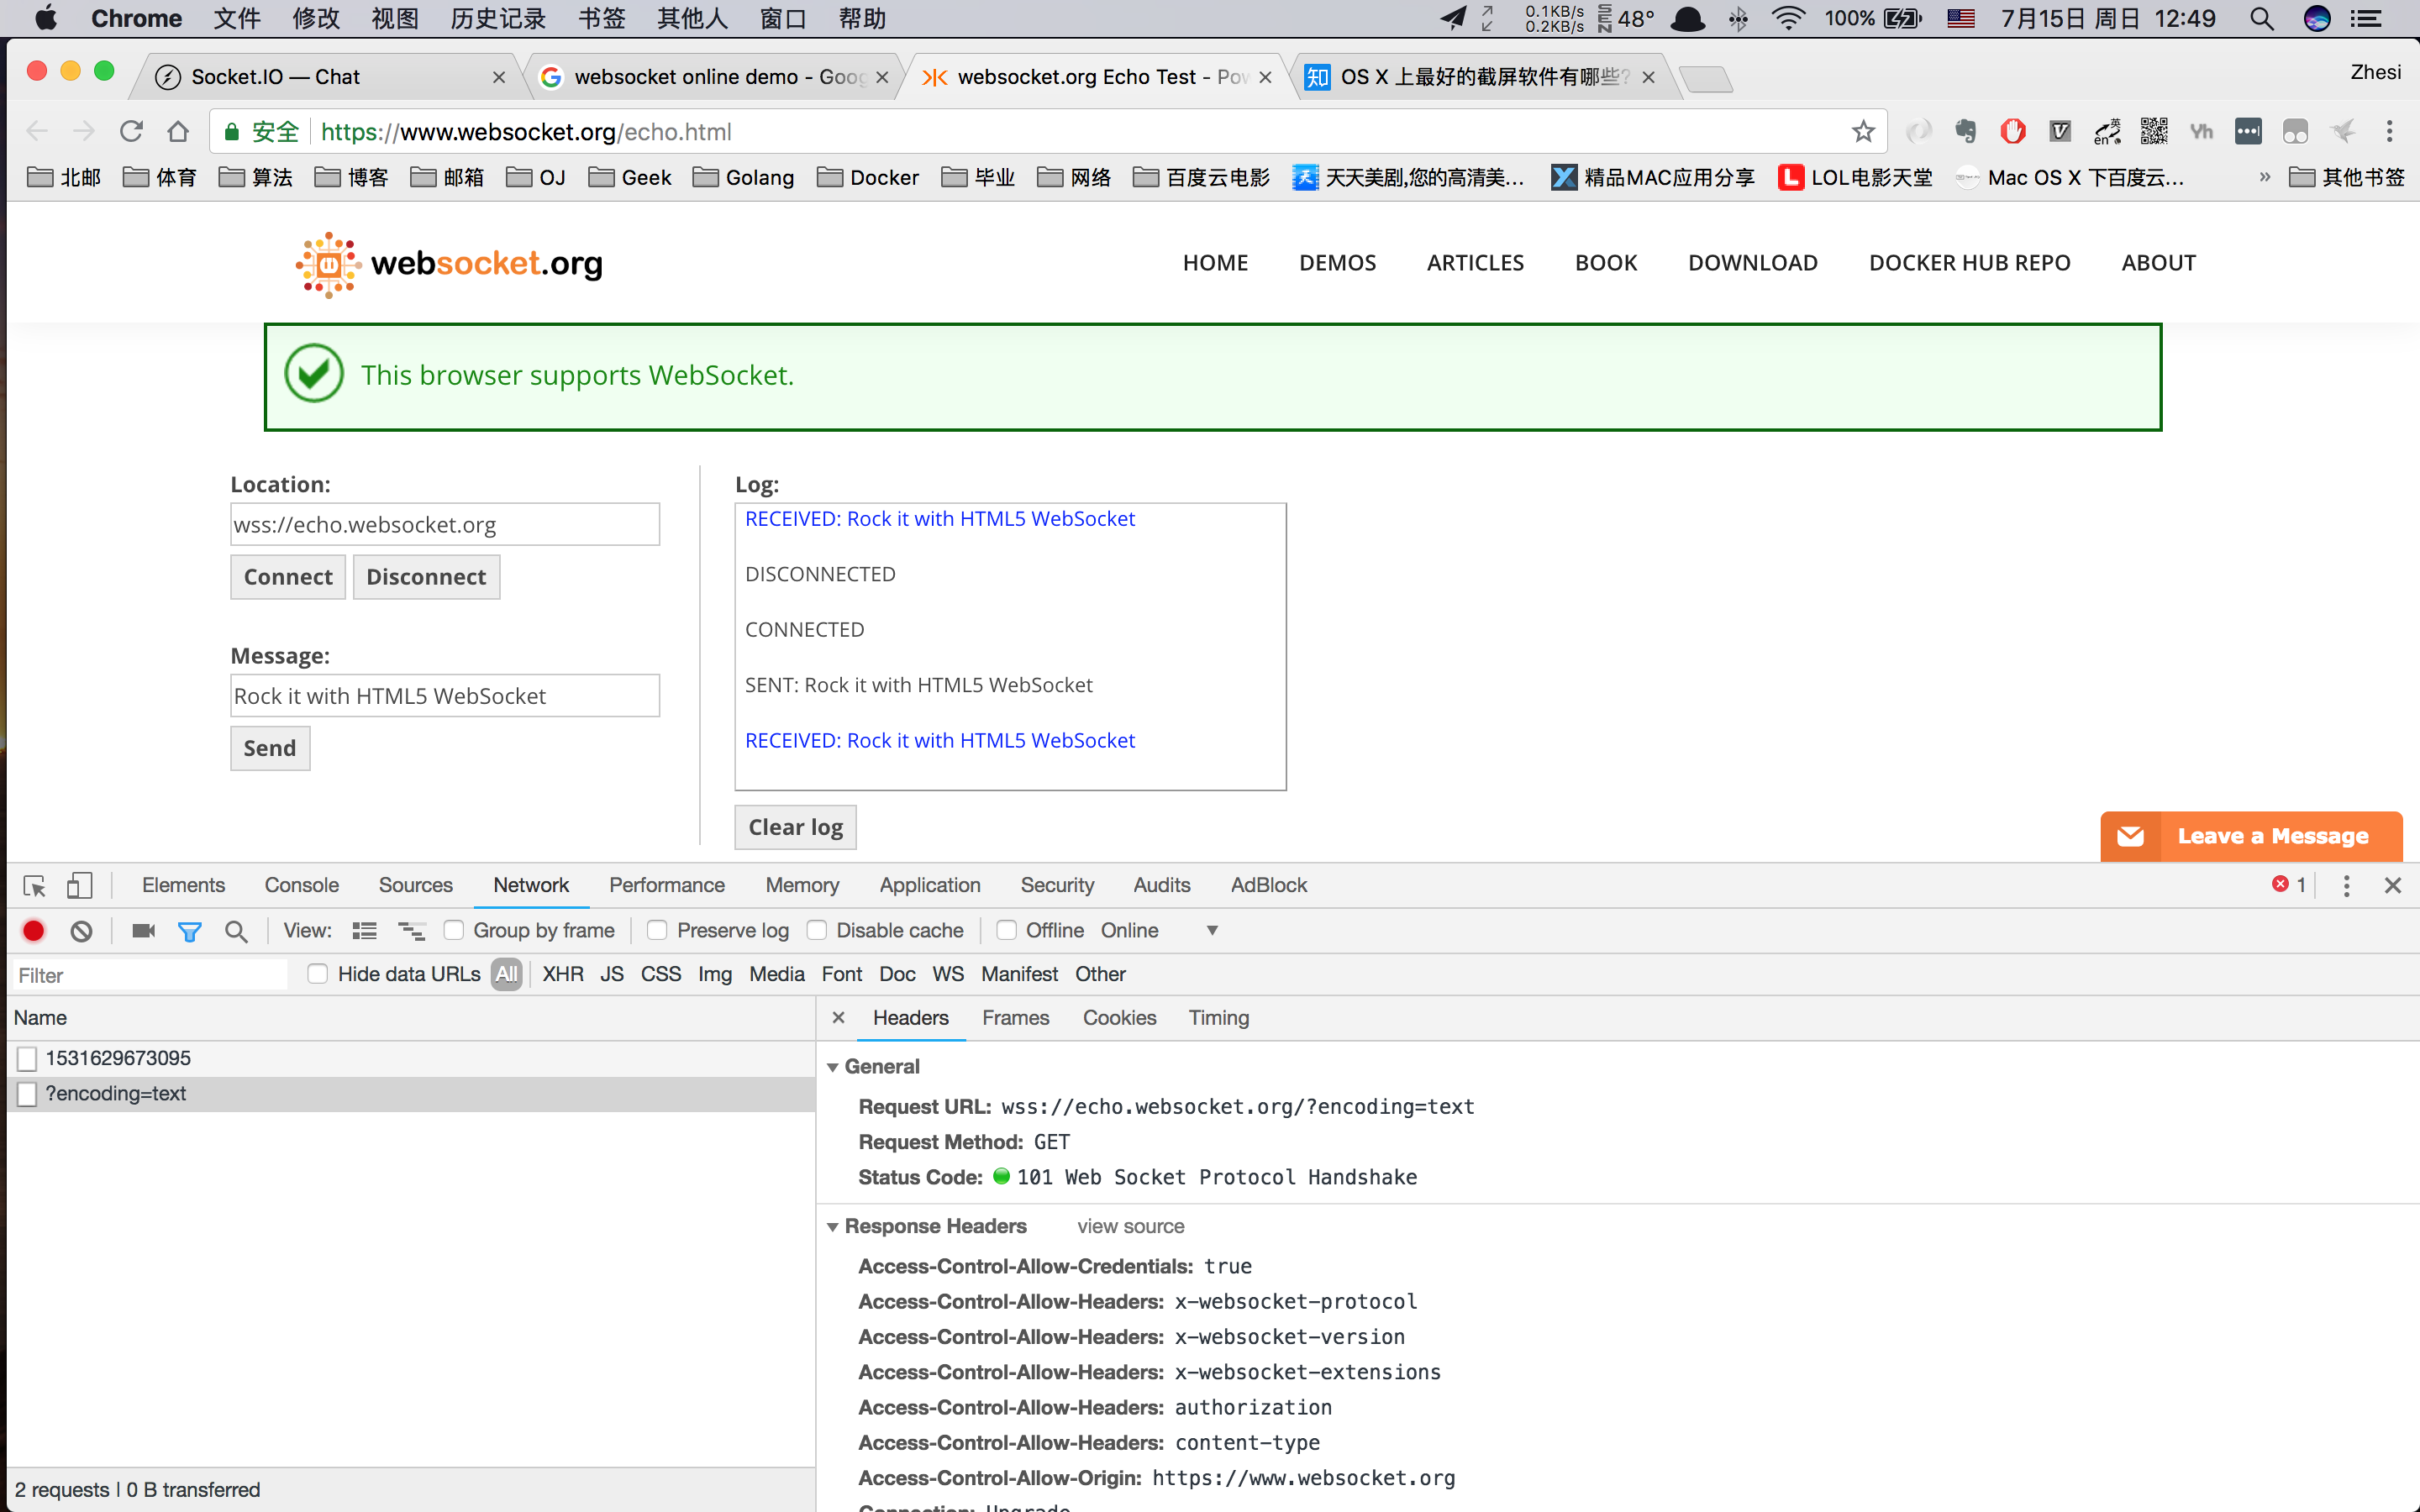This screenshot has width=2420, height=1512.
Task: Toggle the network filter funnel icon
Action: click(189, 931)
